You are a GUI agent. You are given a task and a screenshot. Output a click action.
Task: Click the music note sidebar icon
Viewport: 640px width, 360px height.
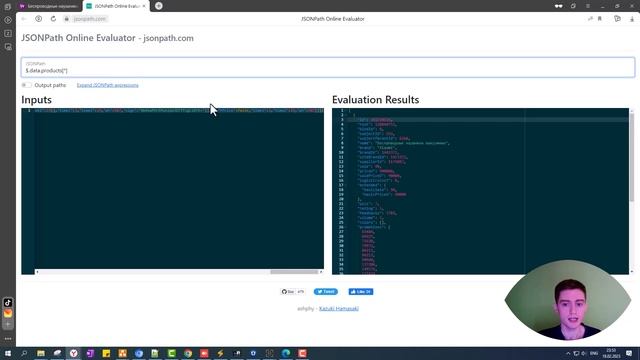point(7,33)
